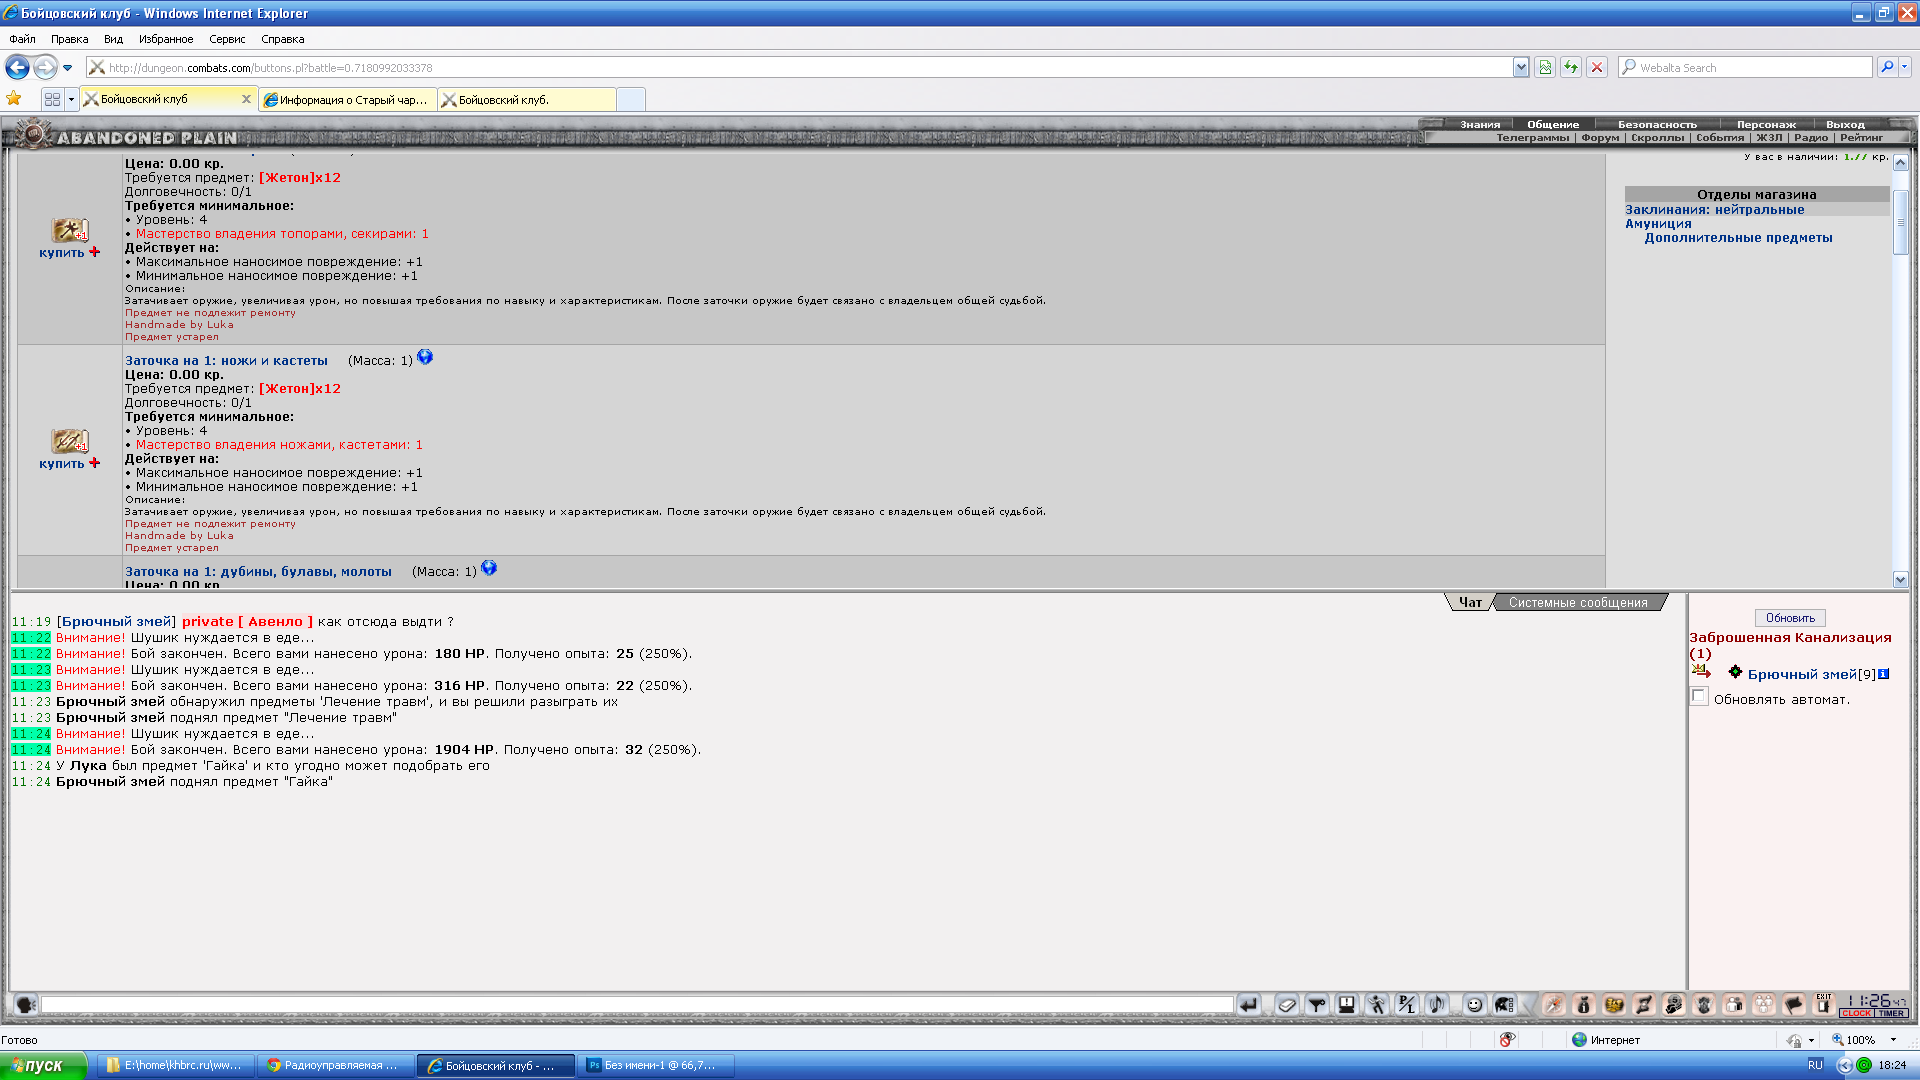
Task: Click the P/L translit toggle icon
Action: [x=1407, y=1005]
